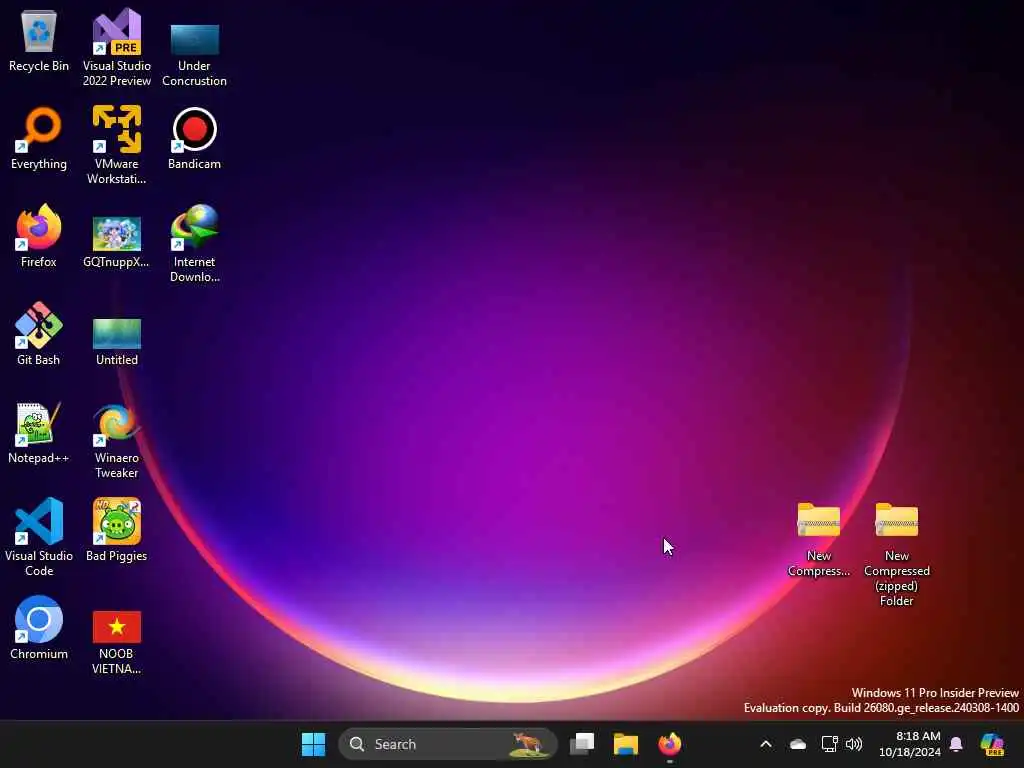Select the Chromium browser shortcut
1024x768 pixels.
coord(39,628)
